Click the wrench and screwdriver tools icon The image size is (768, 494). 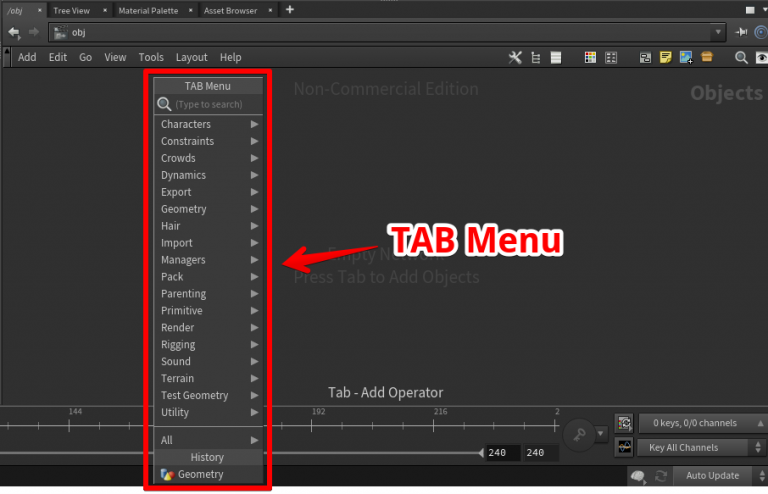tap(516, 57)
